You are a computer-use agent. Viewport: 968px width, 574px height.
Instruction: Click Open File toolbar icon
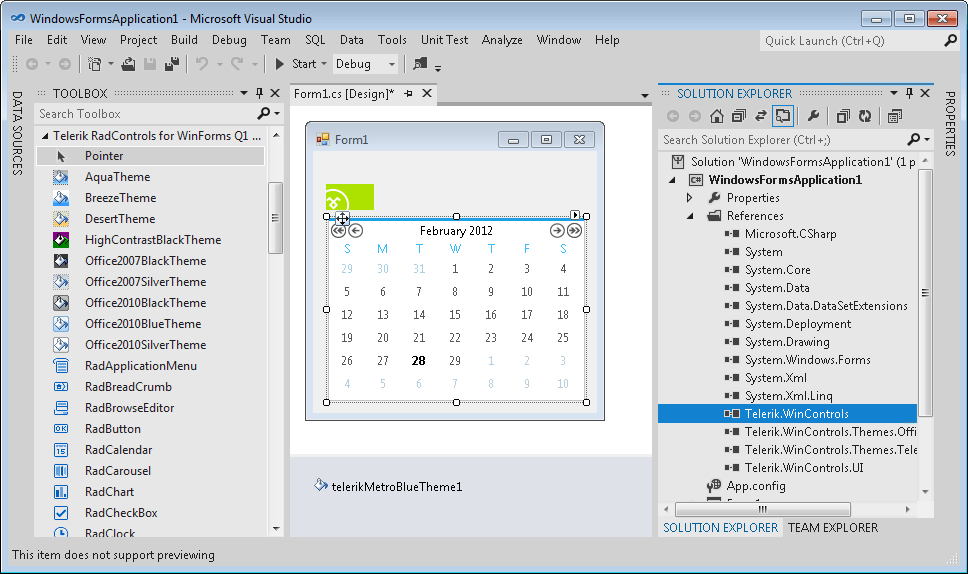pos(128,64)
